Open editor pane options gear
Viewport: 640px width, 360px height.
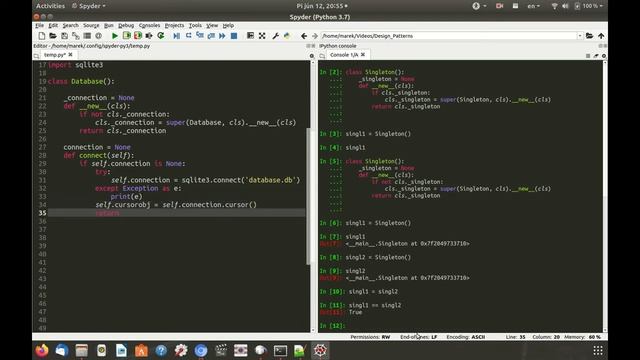312,56
